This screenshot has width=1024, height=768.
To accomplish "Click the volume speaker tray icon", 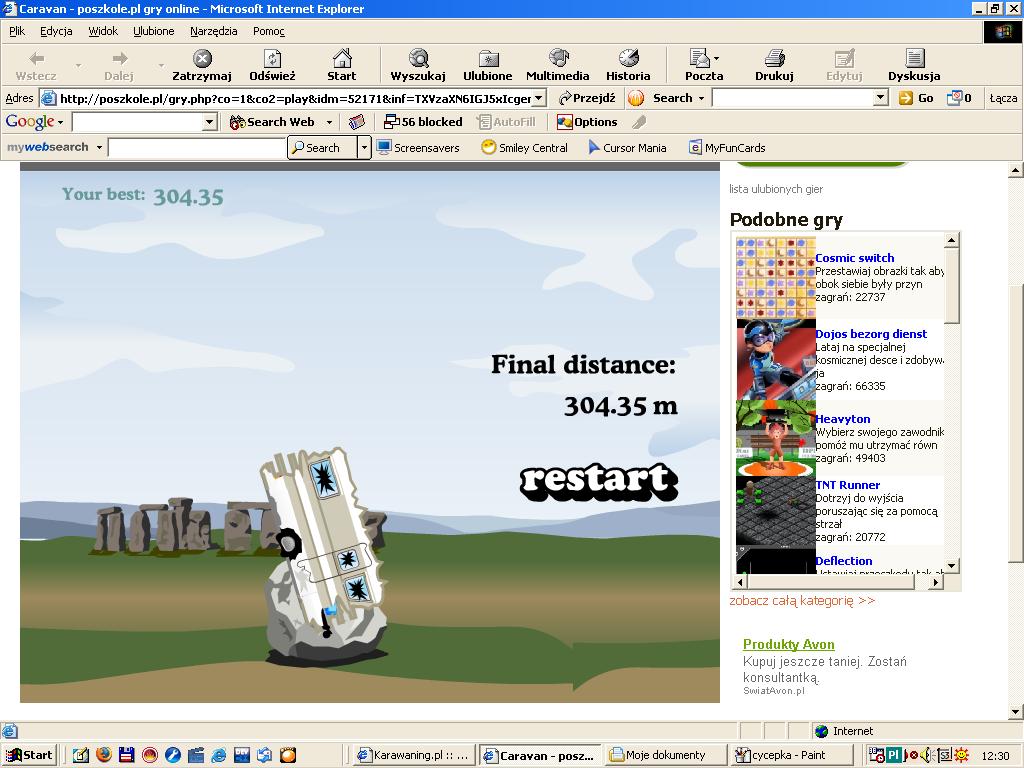I will click(926, 755).
